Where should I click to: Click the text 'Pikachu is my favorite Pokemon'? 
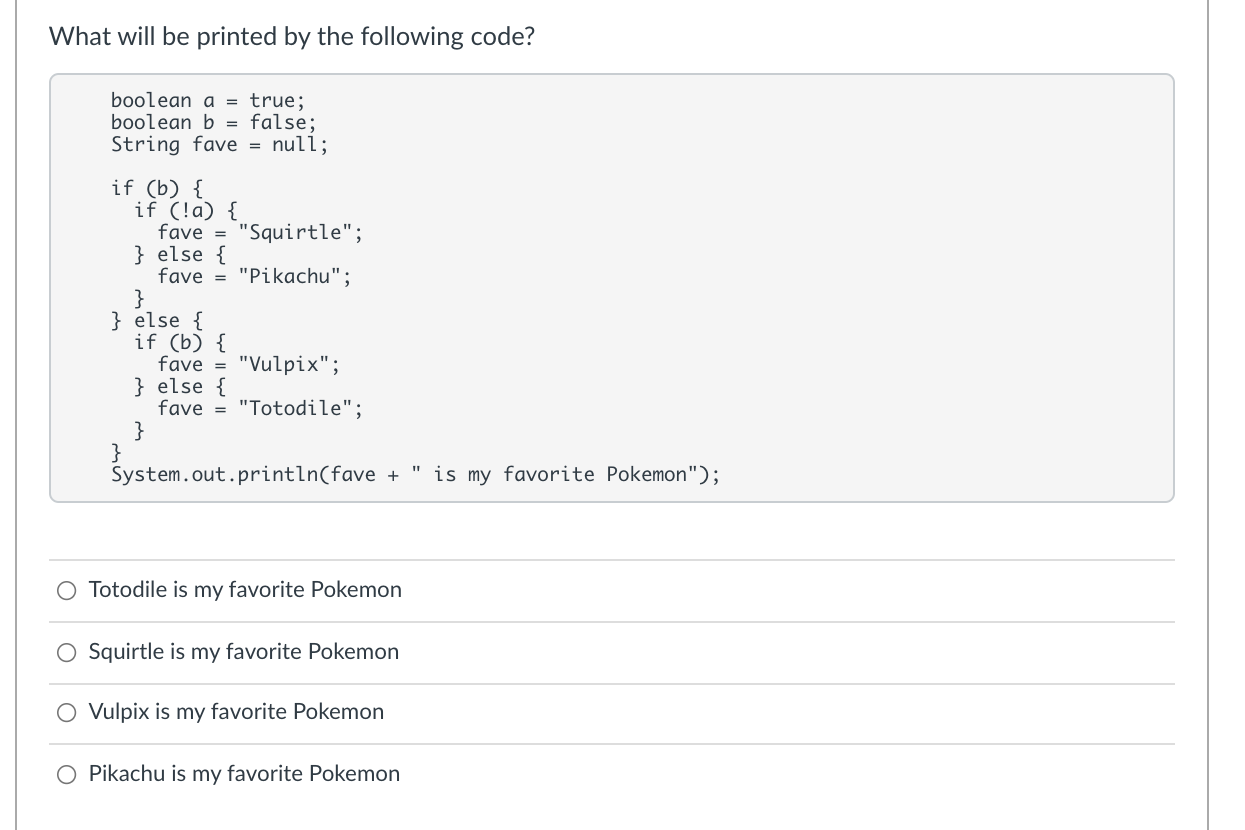pyautogui.click(x=243, y=773)
